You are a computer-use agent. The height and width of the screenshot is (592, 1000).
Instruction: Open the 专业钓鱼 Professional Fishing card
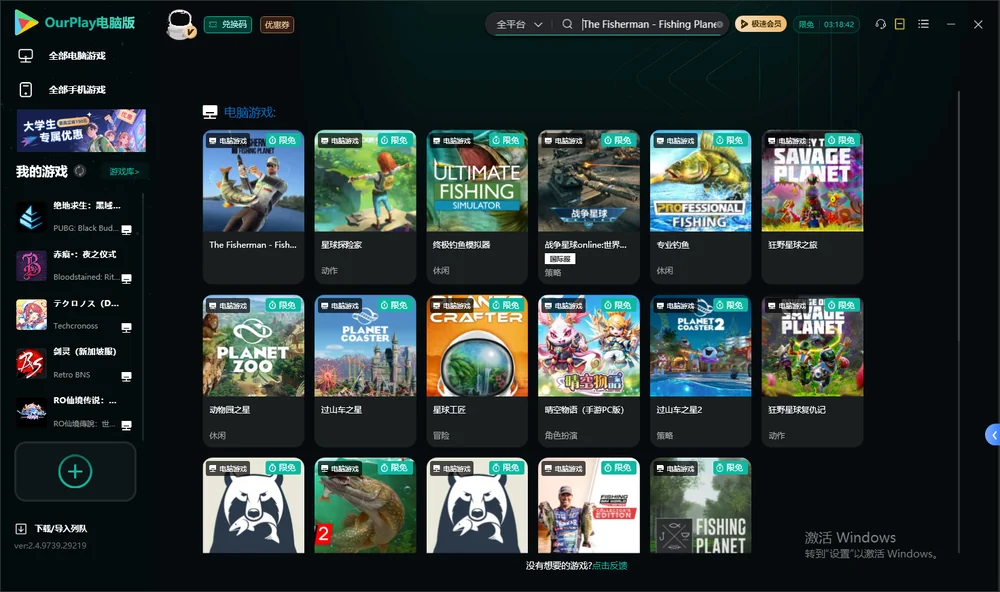[x=700, y=207]
